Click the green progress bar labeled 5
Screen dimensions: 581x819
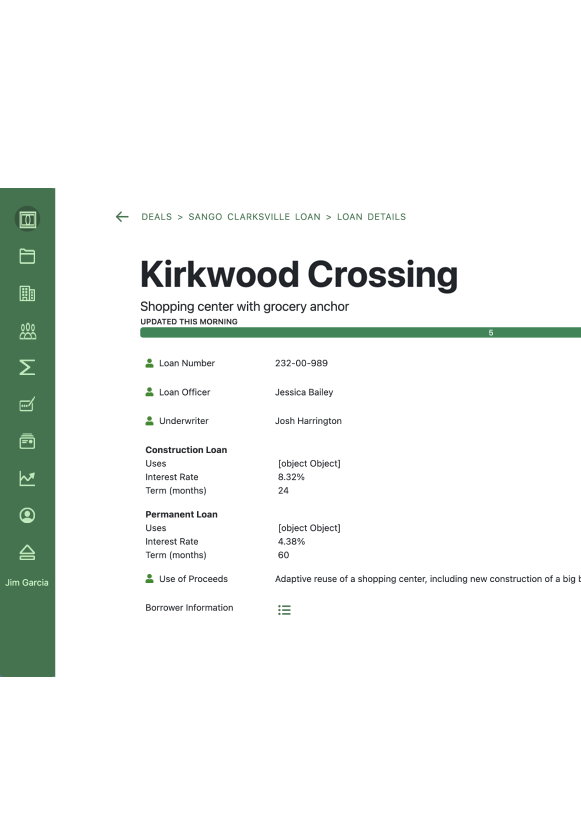(x=361, y=333)
